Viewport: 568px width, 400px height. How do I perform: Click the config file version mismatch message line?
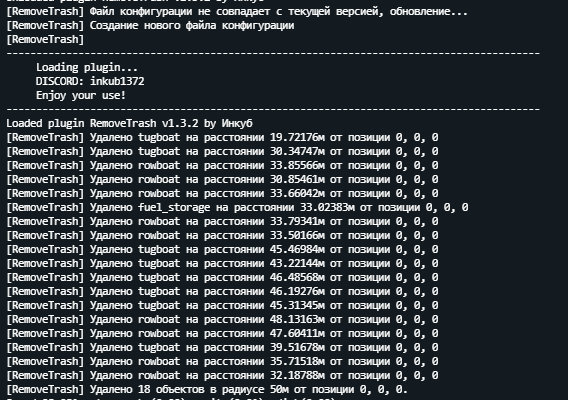pyautogui.click(x=237, y=12)
